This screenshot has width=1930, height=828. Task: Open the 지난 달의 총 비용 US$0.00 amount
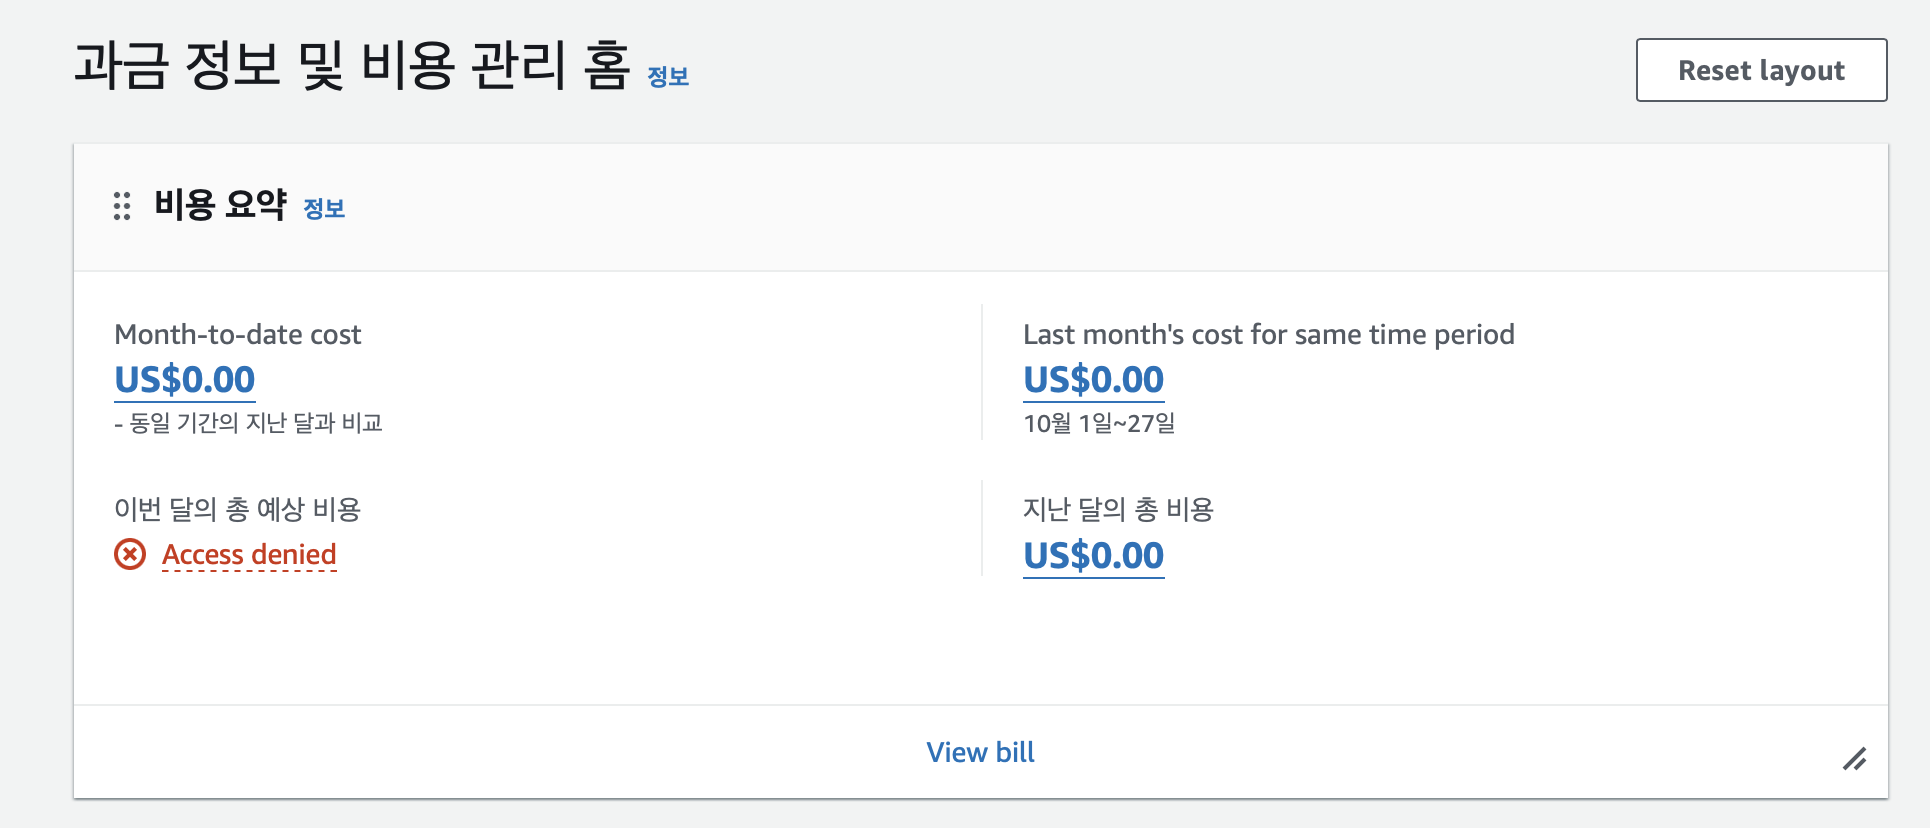(1093, 556)
